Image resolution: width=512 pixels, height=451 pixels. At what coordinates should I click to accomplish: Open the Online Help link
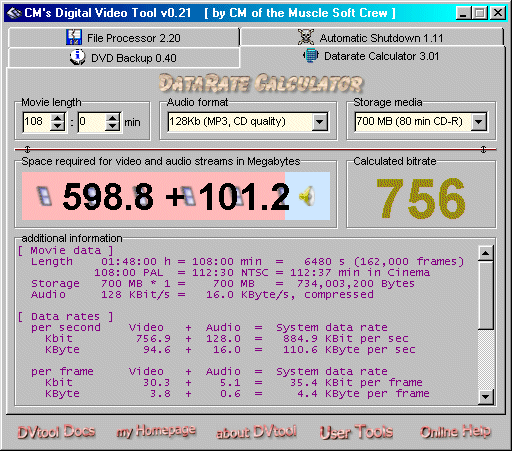tap(455, 431)
